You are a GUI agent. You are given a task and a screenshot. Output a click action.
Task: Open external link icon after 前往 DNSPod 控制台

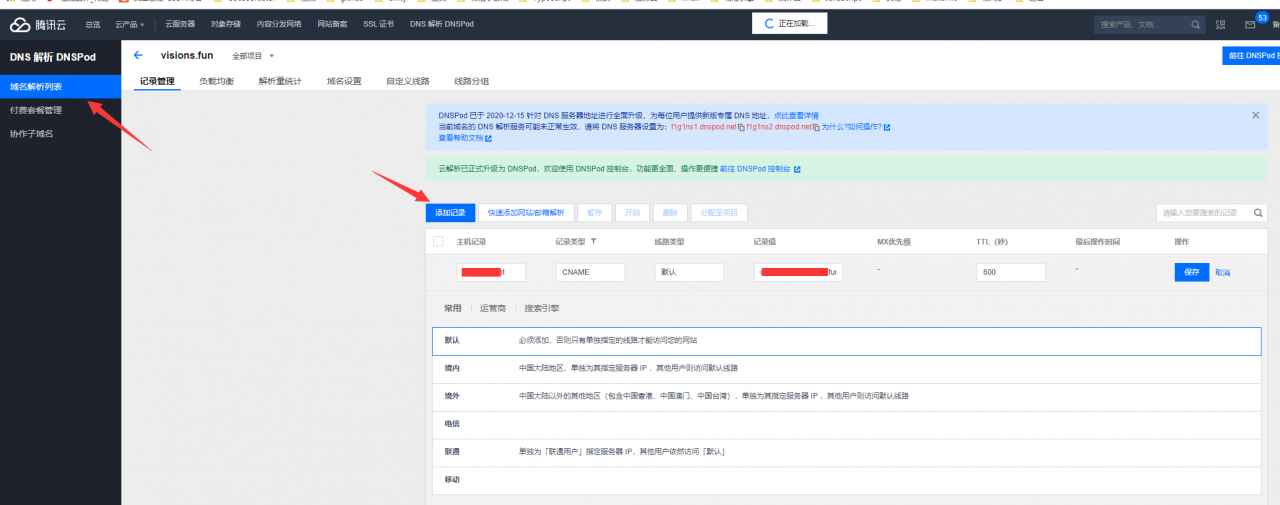pyautogui.click(x=796, y=169)
